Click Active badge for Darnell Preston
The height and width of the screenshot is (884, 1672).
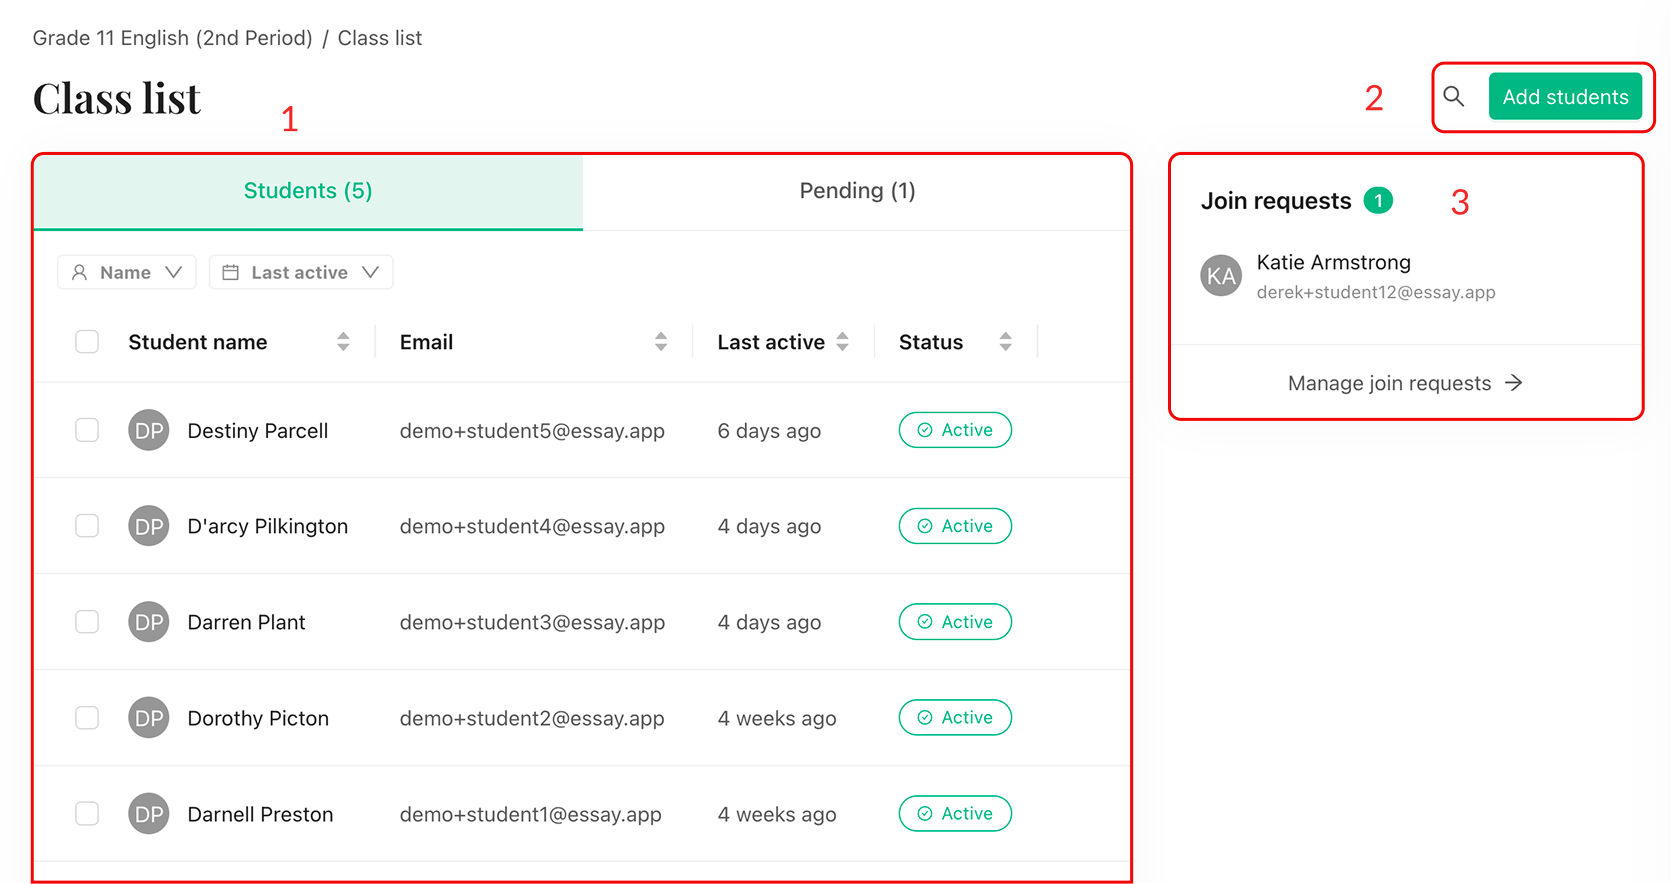955,814
